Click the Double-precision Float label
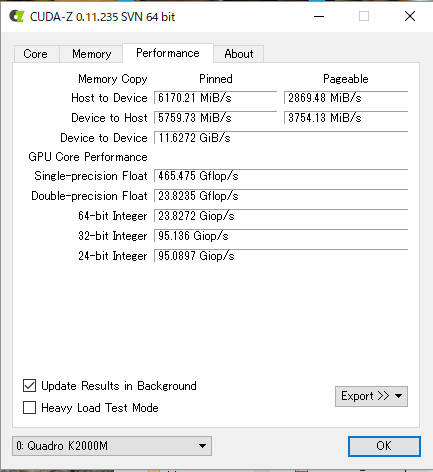 pyautogui.click(x=89, y=196)
